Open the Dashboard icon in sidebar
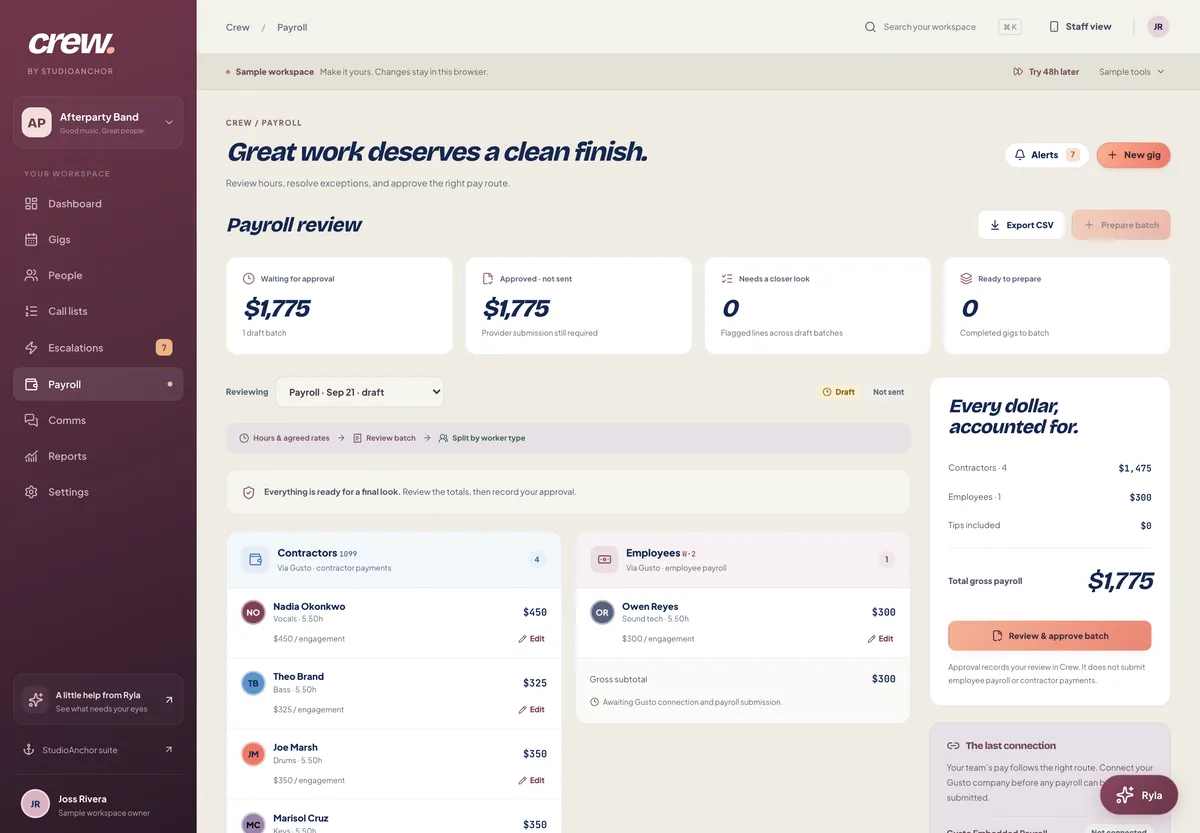The width and height of the screenshot is (1200, 833). click(31, 204)
